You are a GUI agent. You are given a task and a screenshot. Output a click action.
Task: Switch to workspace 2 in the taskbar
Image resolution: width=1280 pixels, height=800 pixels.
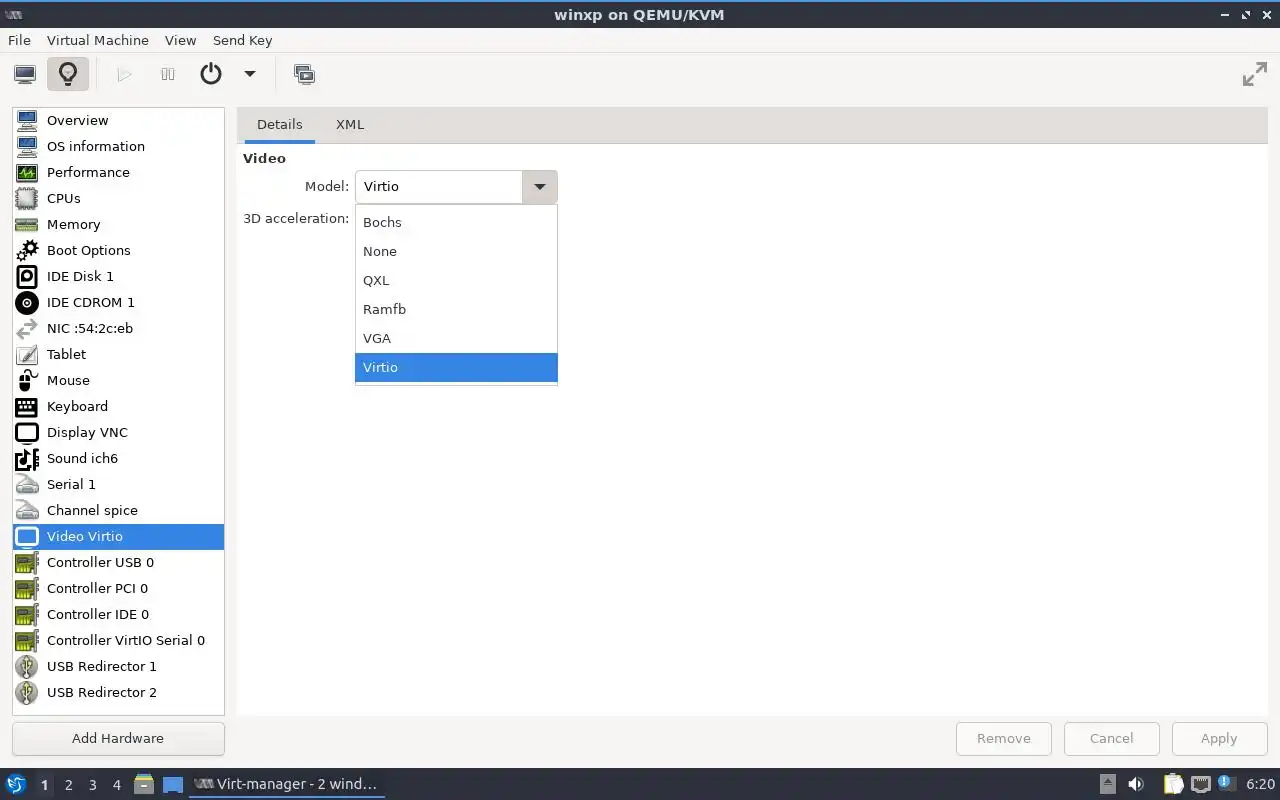click(x=69, y=785)
